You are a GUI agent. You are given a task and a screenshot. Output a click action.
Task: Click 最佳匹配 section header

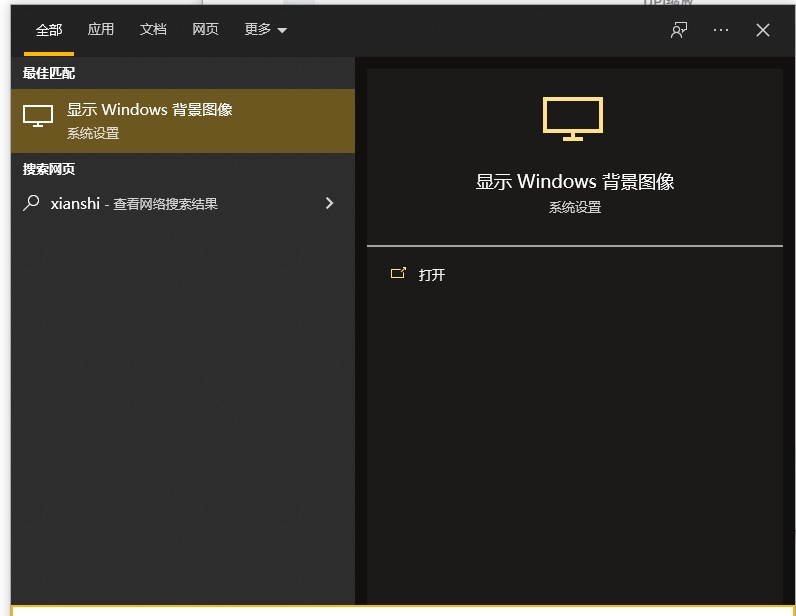[x=49, y=73]
